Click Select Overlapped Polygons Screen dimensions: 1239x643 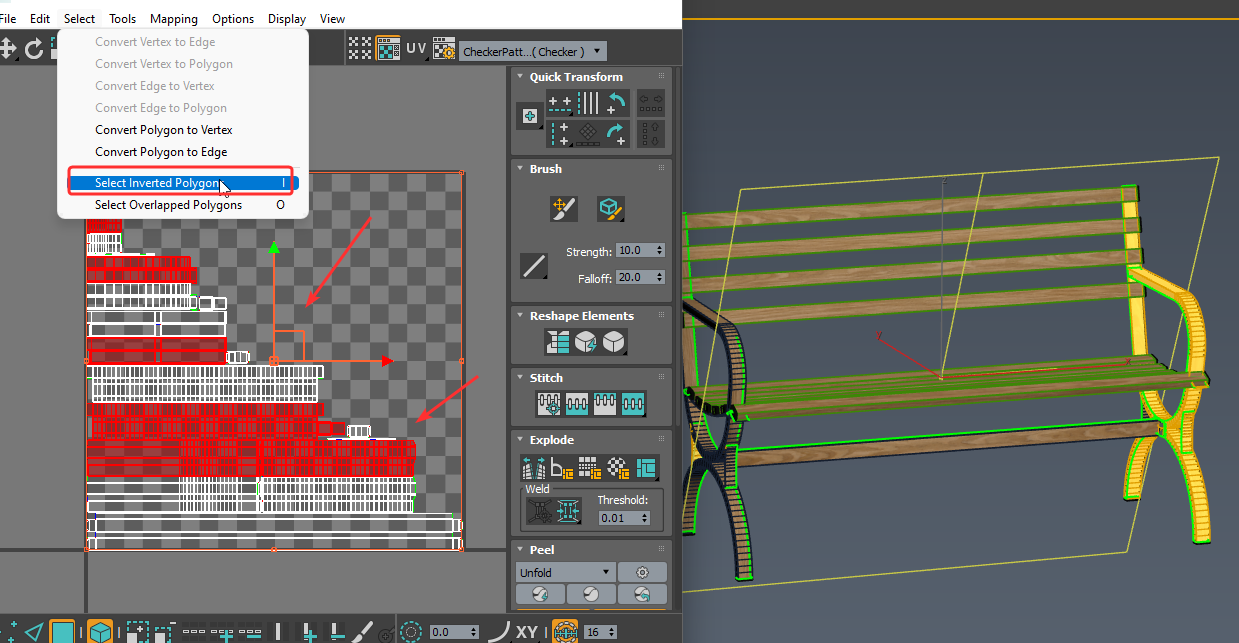tap(168, 205)
